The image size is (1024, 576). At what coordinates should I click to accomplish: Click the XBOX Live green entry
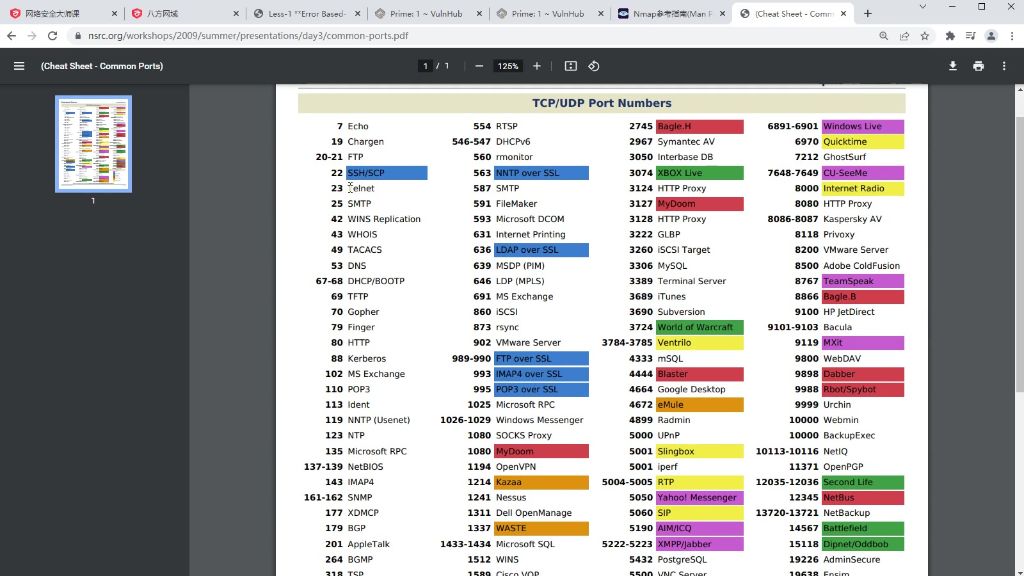(x=699, y=172)
